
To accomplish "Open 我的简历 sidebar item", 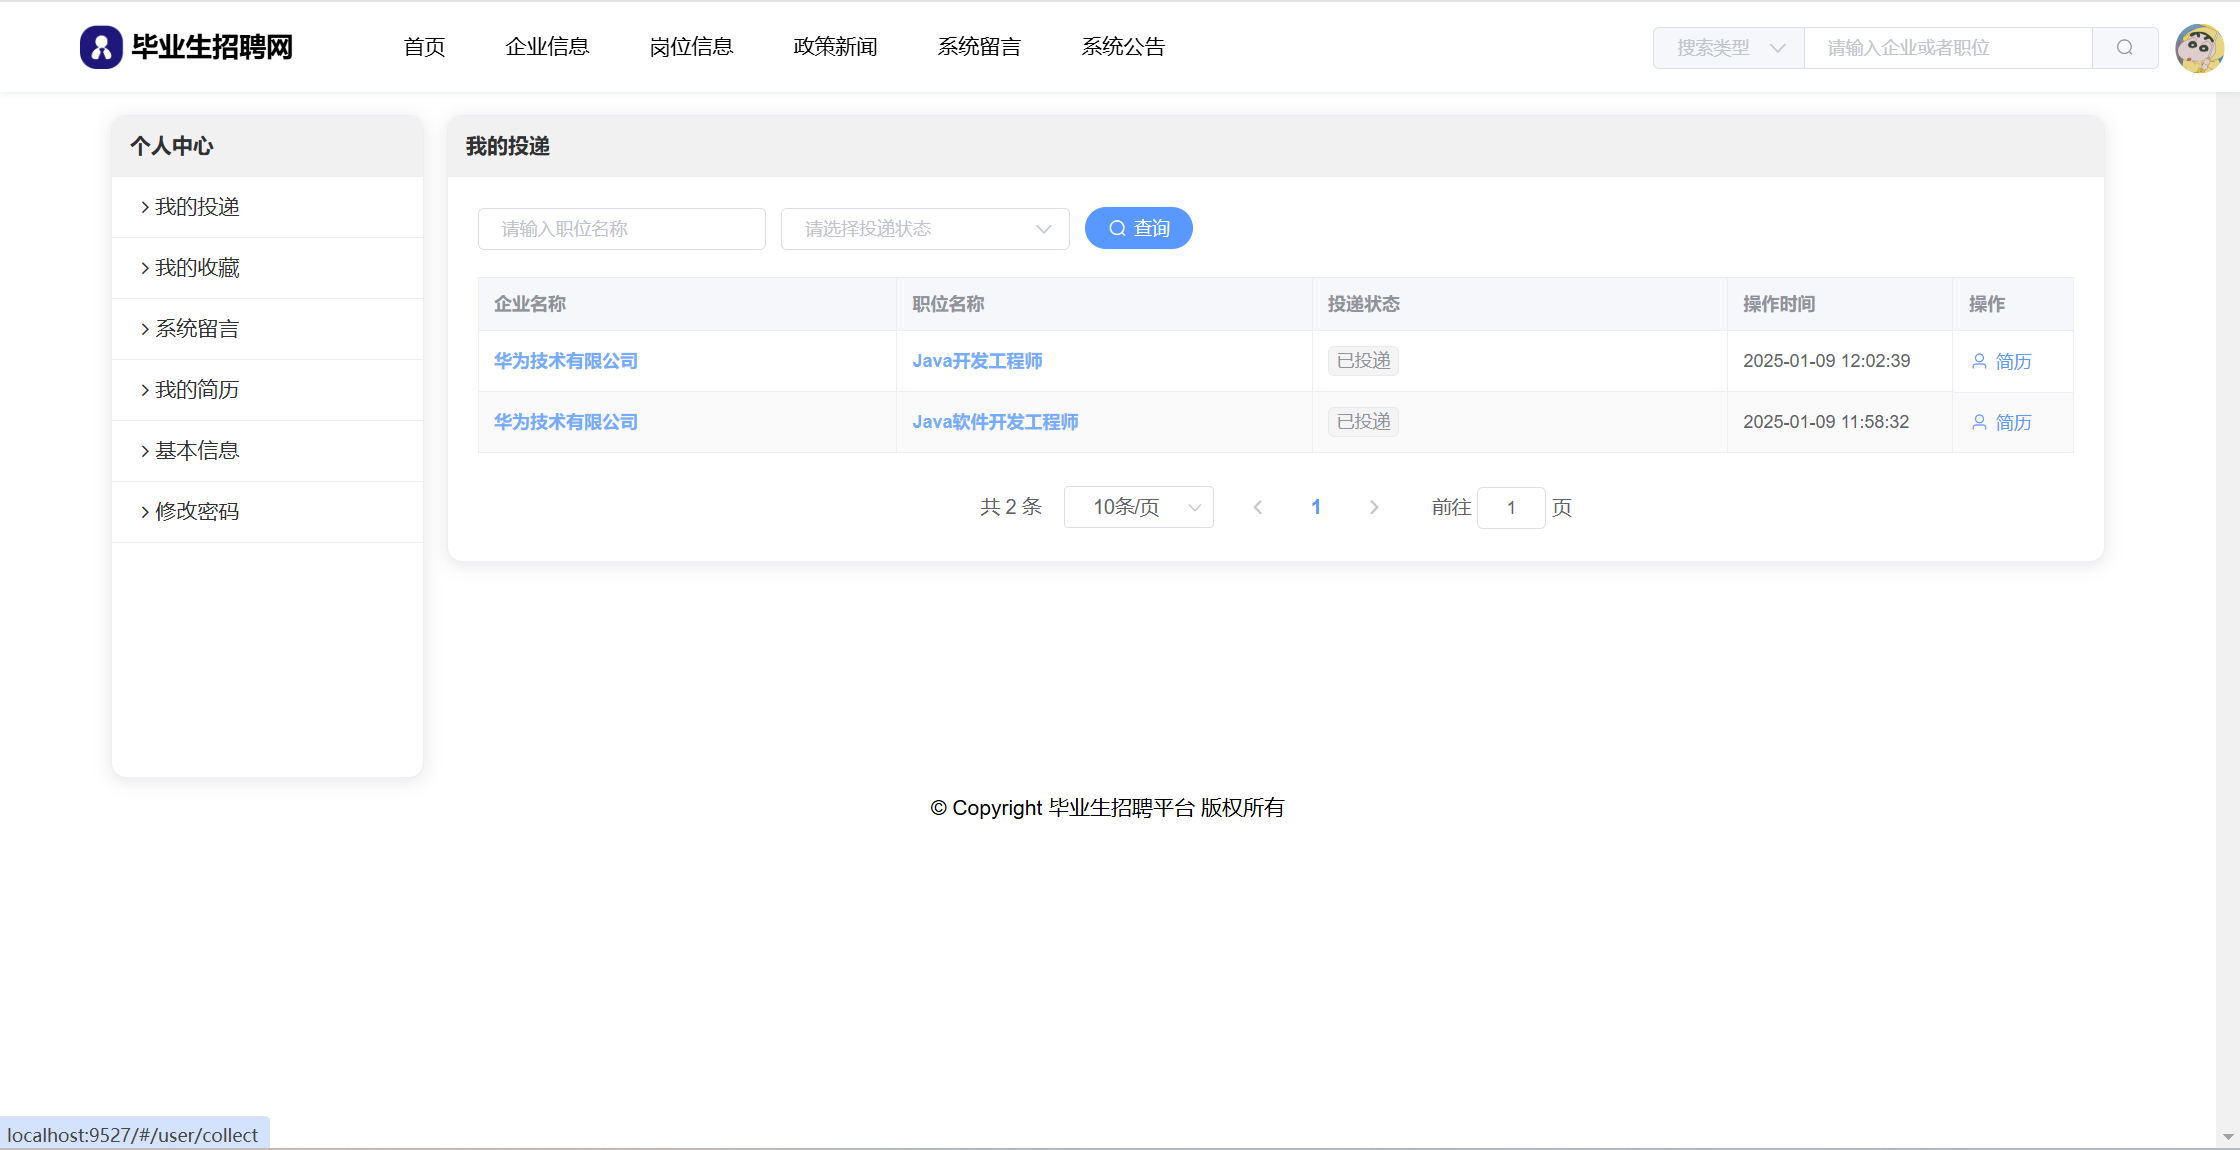I will tap(197, 390).
